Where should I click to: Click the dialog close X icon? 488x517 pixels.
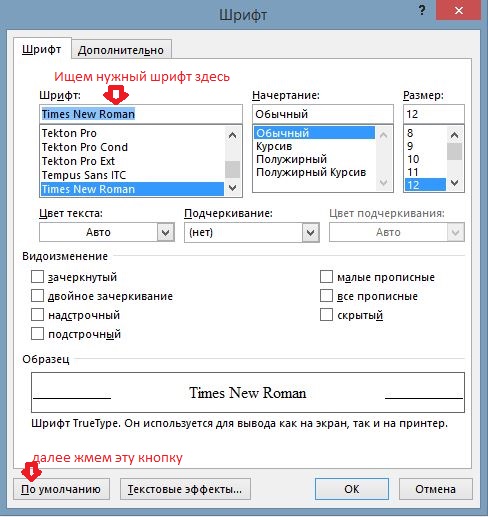[x=459, y=11]
